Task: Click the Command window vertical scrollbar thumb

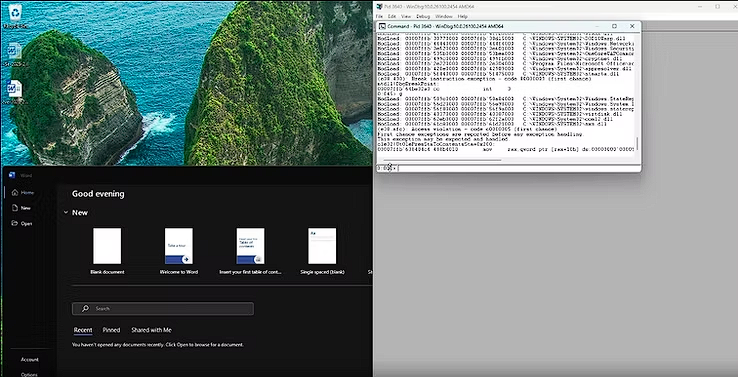Action: (638, 144)
